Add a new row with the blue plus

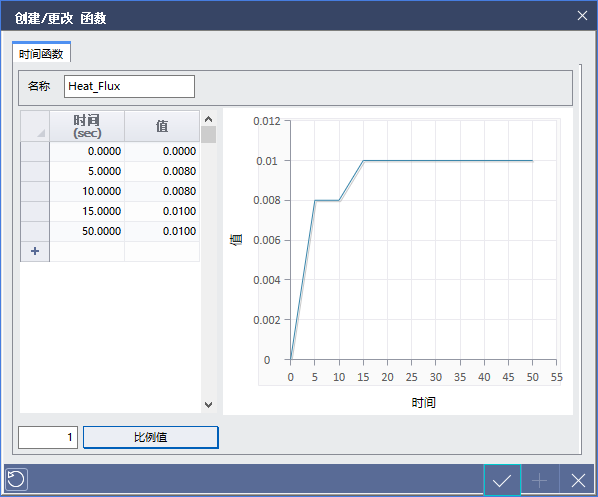[35, 251]
